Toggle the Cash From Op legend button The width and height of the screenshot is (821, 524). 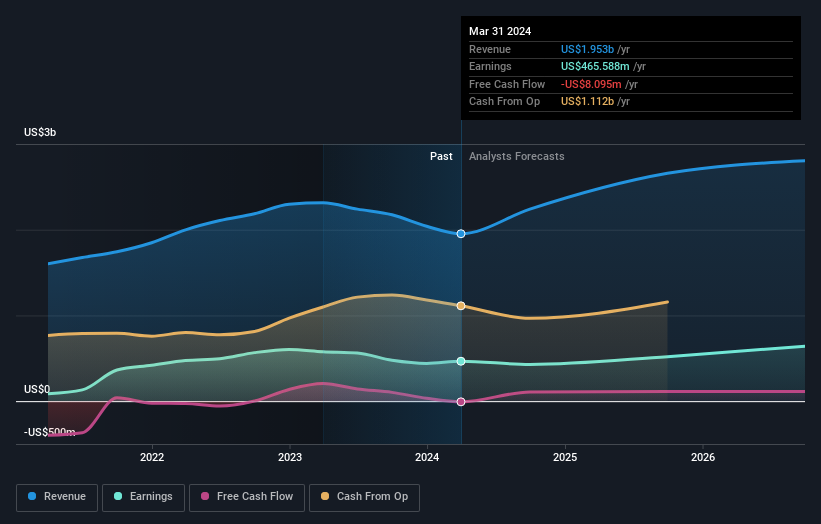(364, 497)
